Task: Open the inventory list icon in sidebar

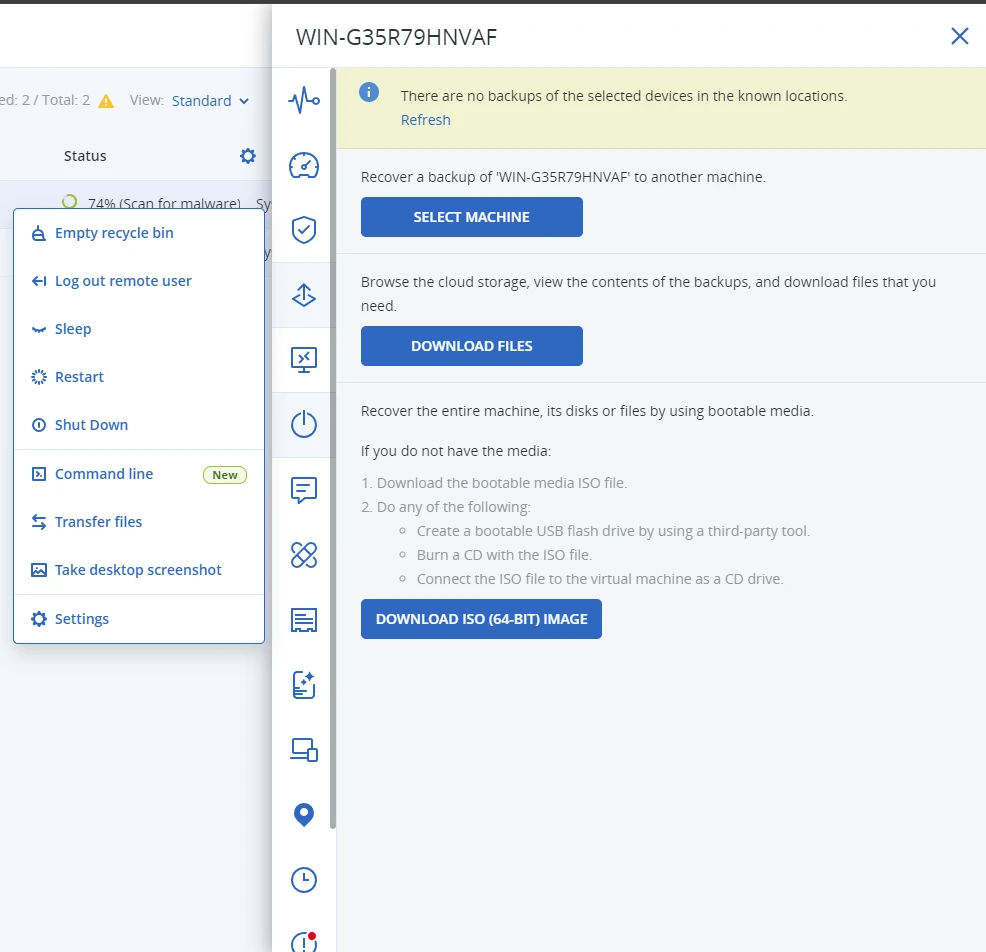Action: click(x=304, y=620)
